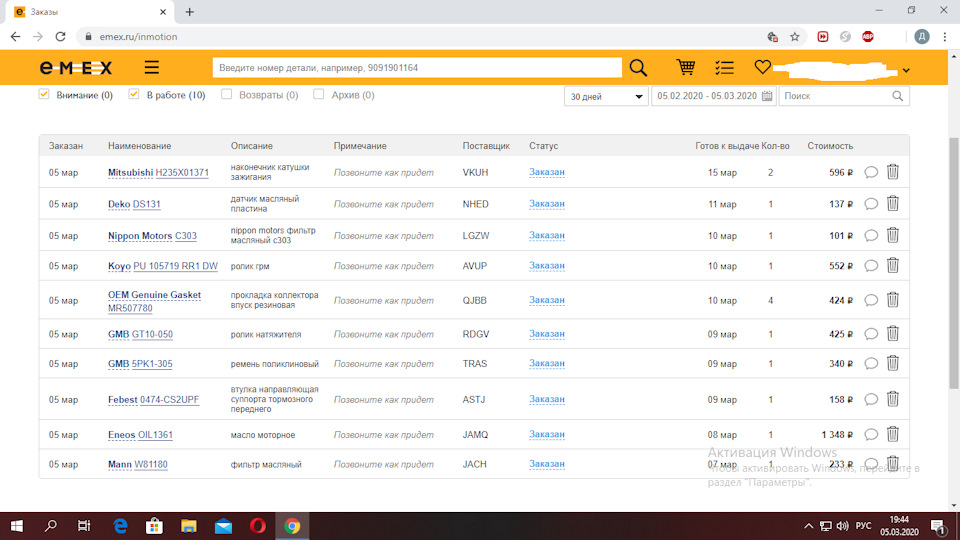This screenshot has width=960, height=540.
Task: Open the shopping cart icon
Action: pyautogui.click(x=686, y=67)
